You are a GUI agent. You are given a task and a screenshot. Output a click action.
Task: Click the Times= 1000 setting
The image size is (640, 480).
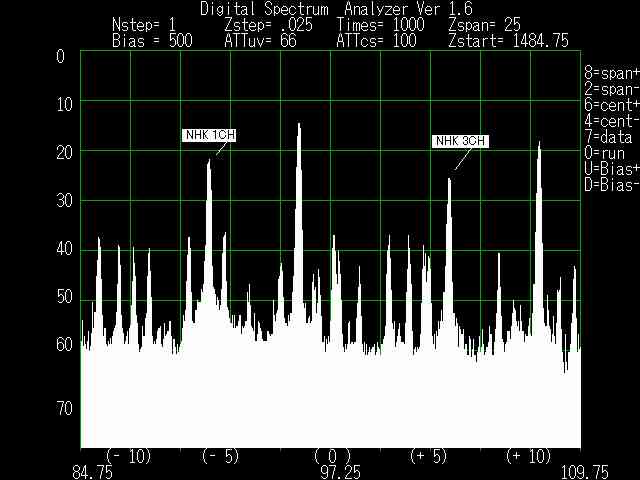[x=380, y=25]
